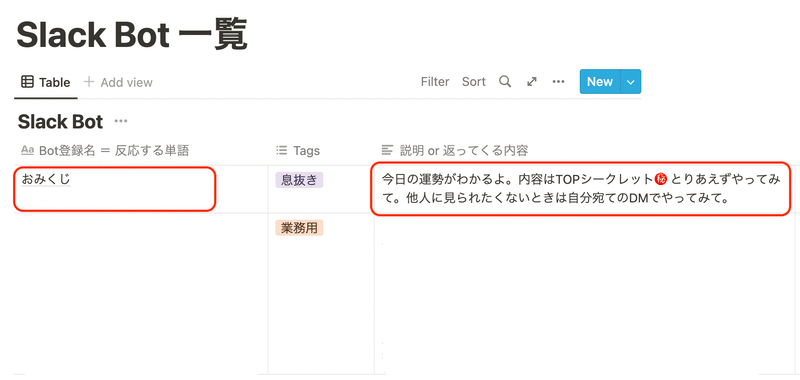Open the Sort menu

coord(473,82)
